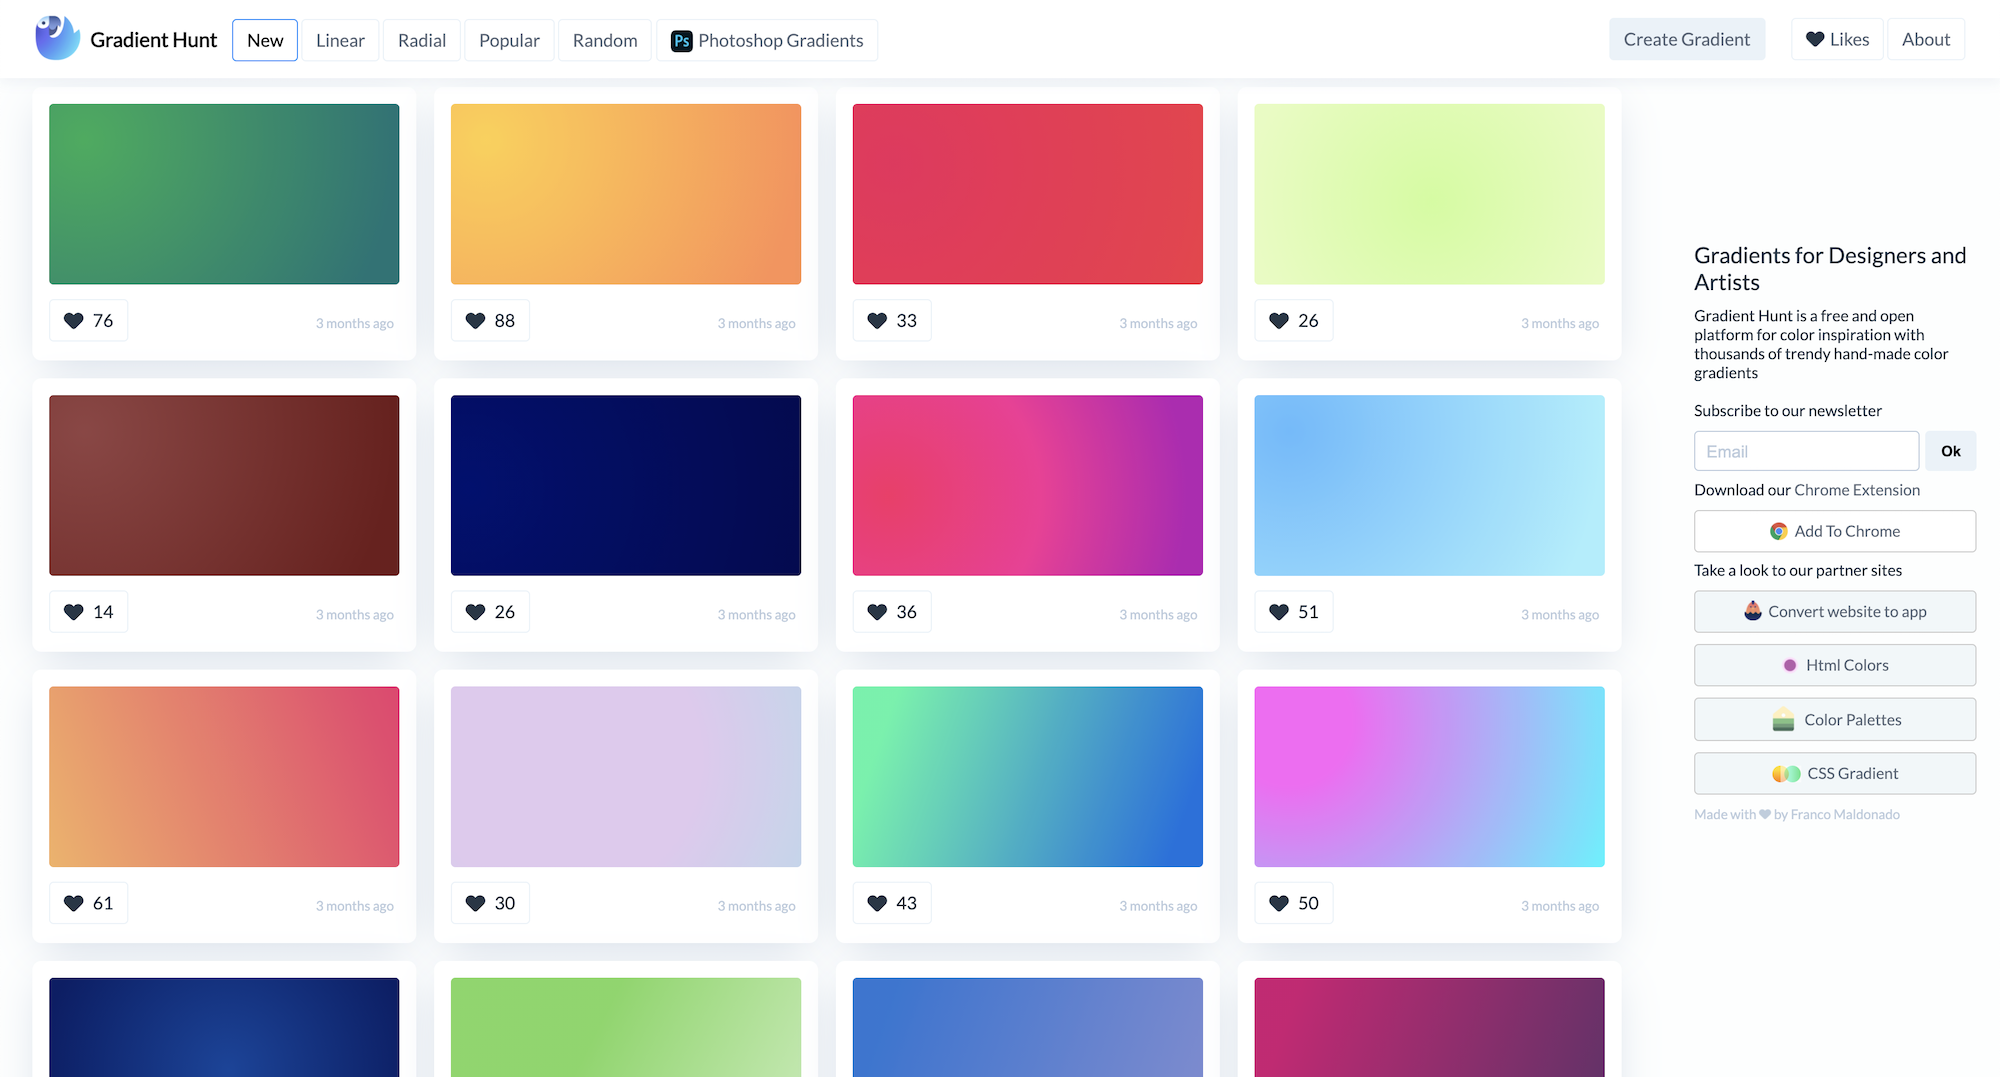Select the pink-to-purple gradient swatch
Screen dimensions: 2000x1077
1028,485
